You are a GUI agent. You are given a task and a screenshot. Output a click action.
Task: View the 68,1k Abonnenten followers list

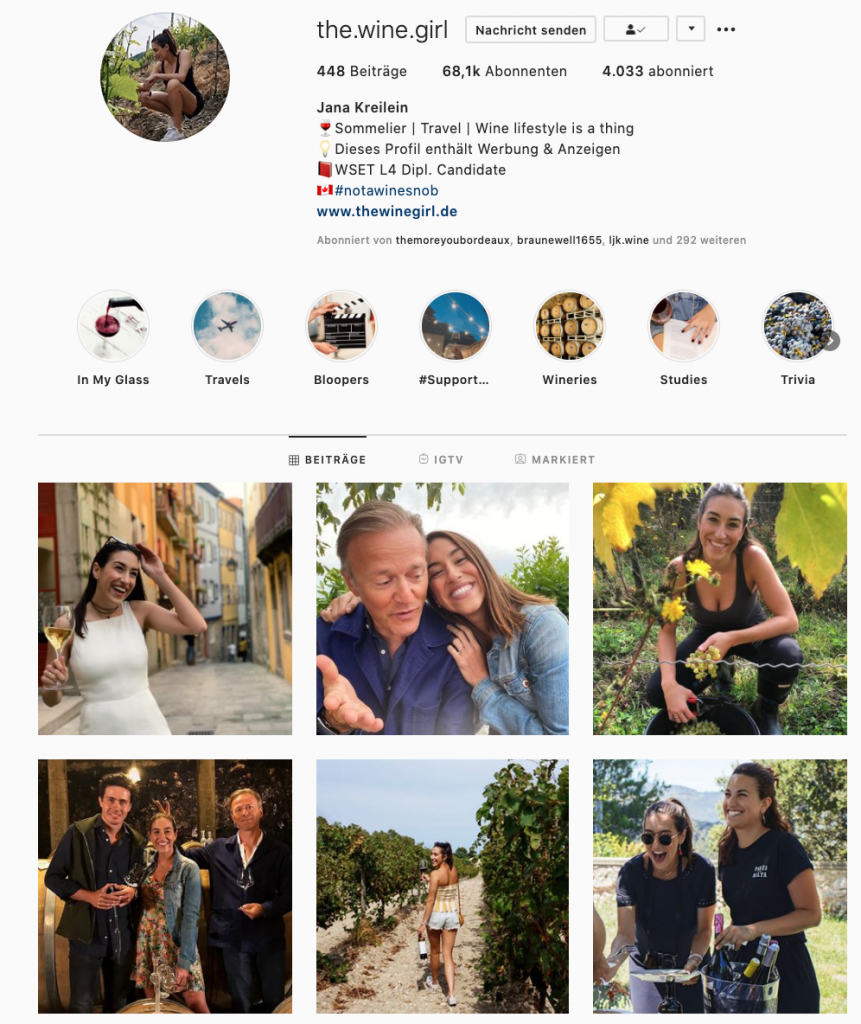click(504, 71)
